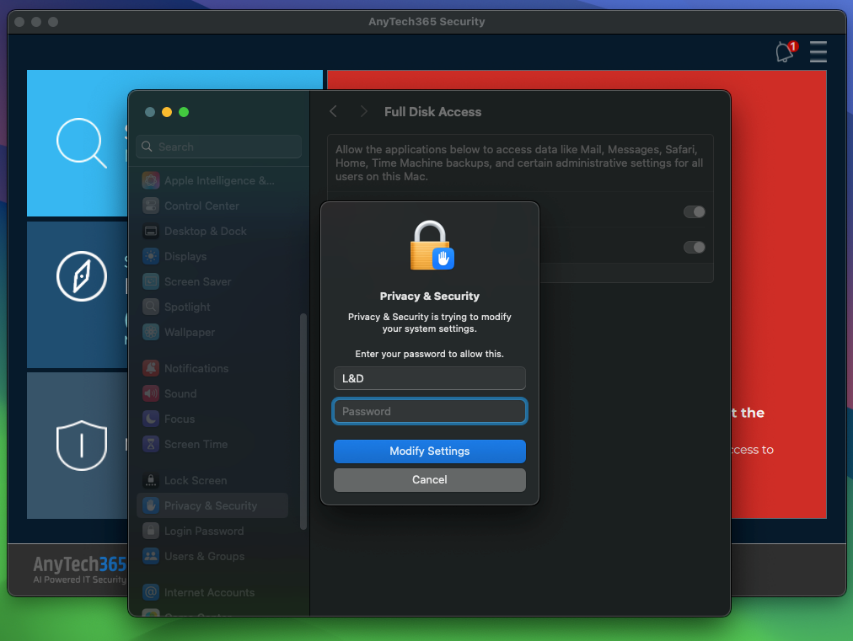Click Spotlight sidebar icon
Viewport: 853px width, 641px height.
tap(151, 307)
